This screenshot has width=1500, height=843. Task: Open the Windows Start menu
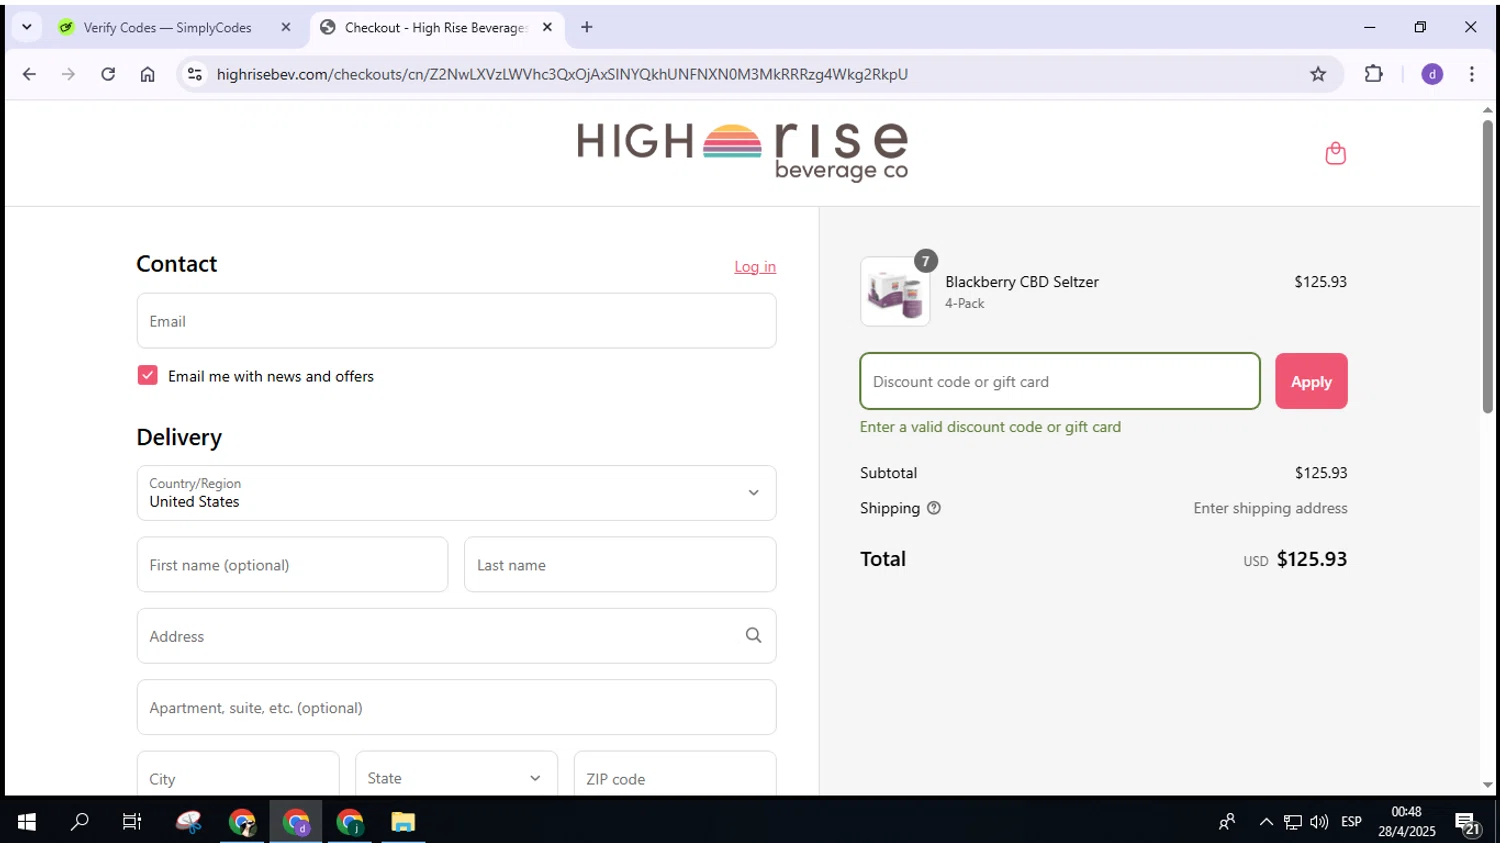click(27, 822)
